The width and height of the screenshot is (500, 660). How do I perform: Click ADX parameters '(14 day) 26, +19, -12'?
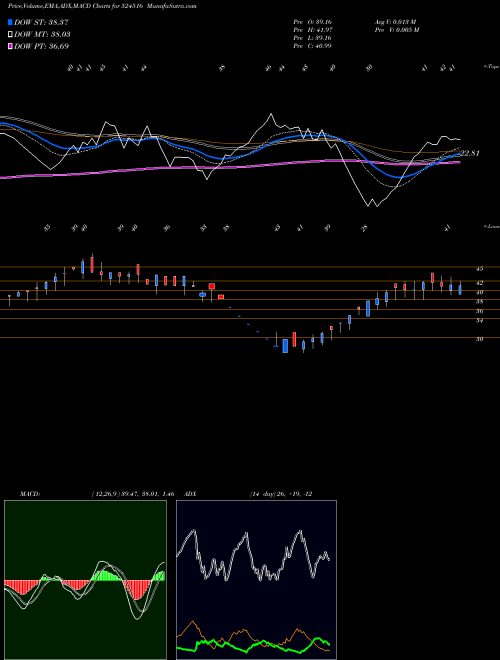(281, 494)
